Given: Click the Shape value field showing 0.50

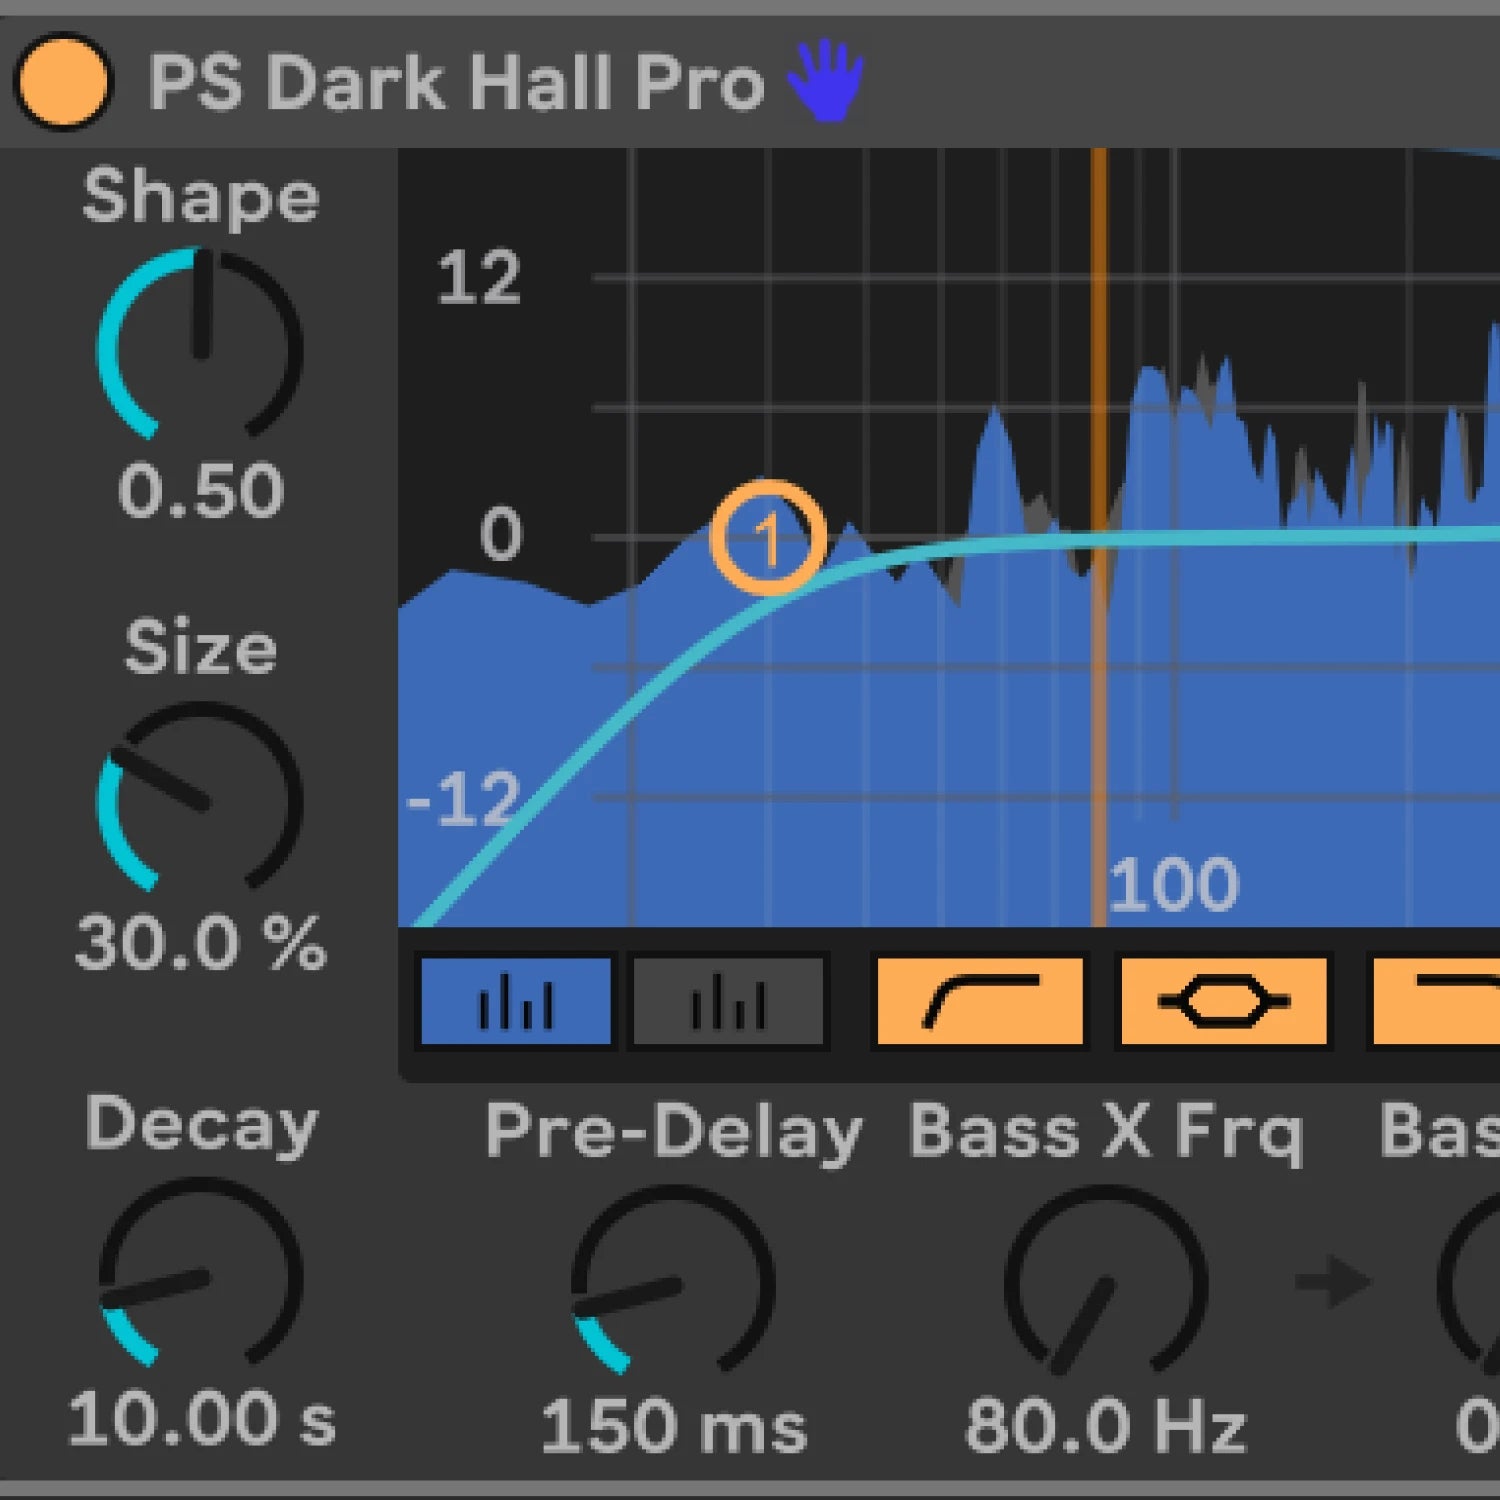Looking at the screenshot, I should pos(200,492).
